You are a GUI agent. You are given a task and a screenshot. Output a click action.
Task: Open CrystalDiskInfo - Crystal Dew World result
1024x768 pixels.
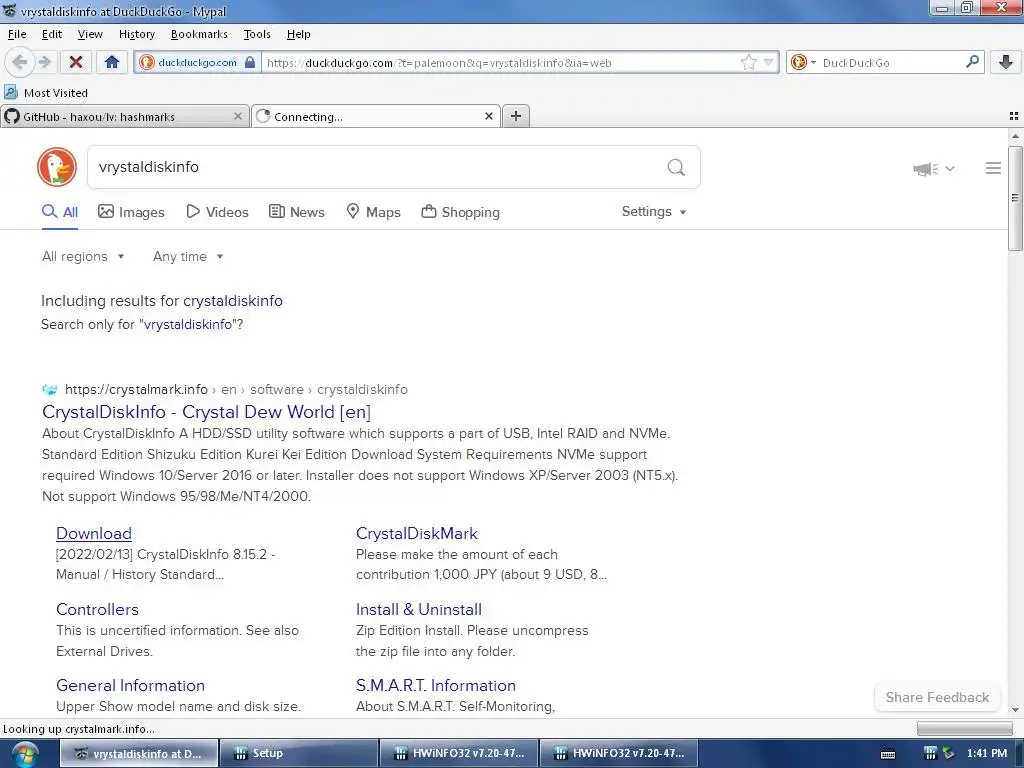(206, 412)
